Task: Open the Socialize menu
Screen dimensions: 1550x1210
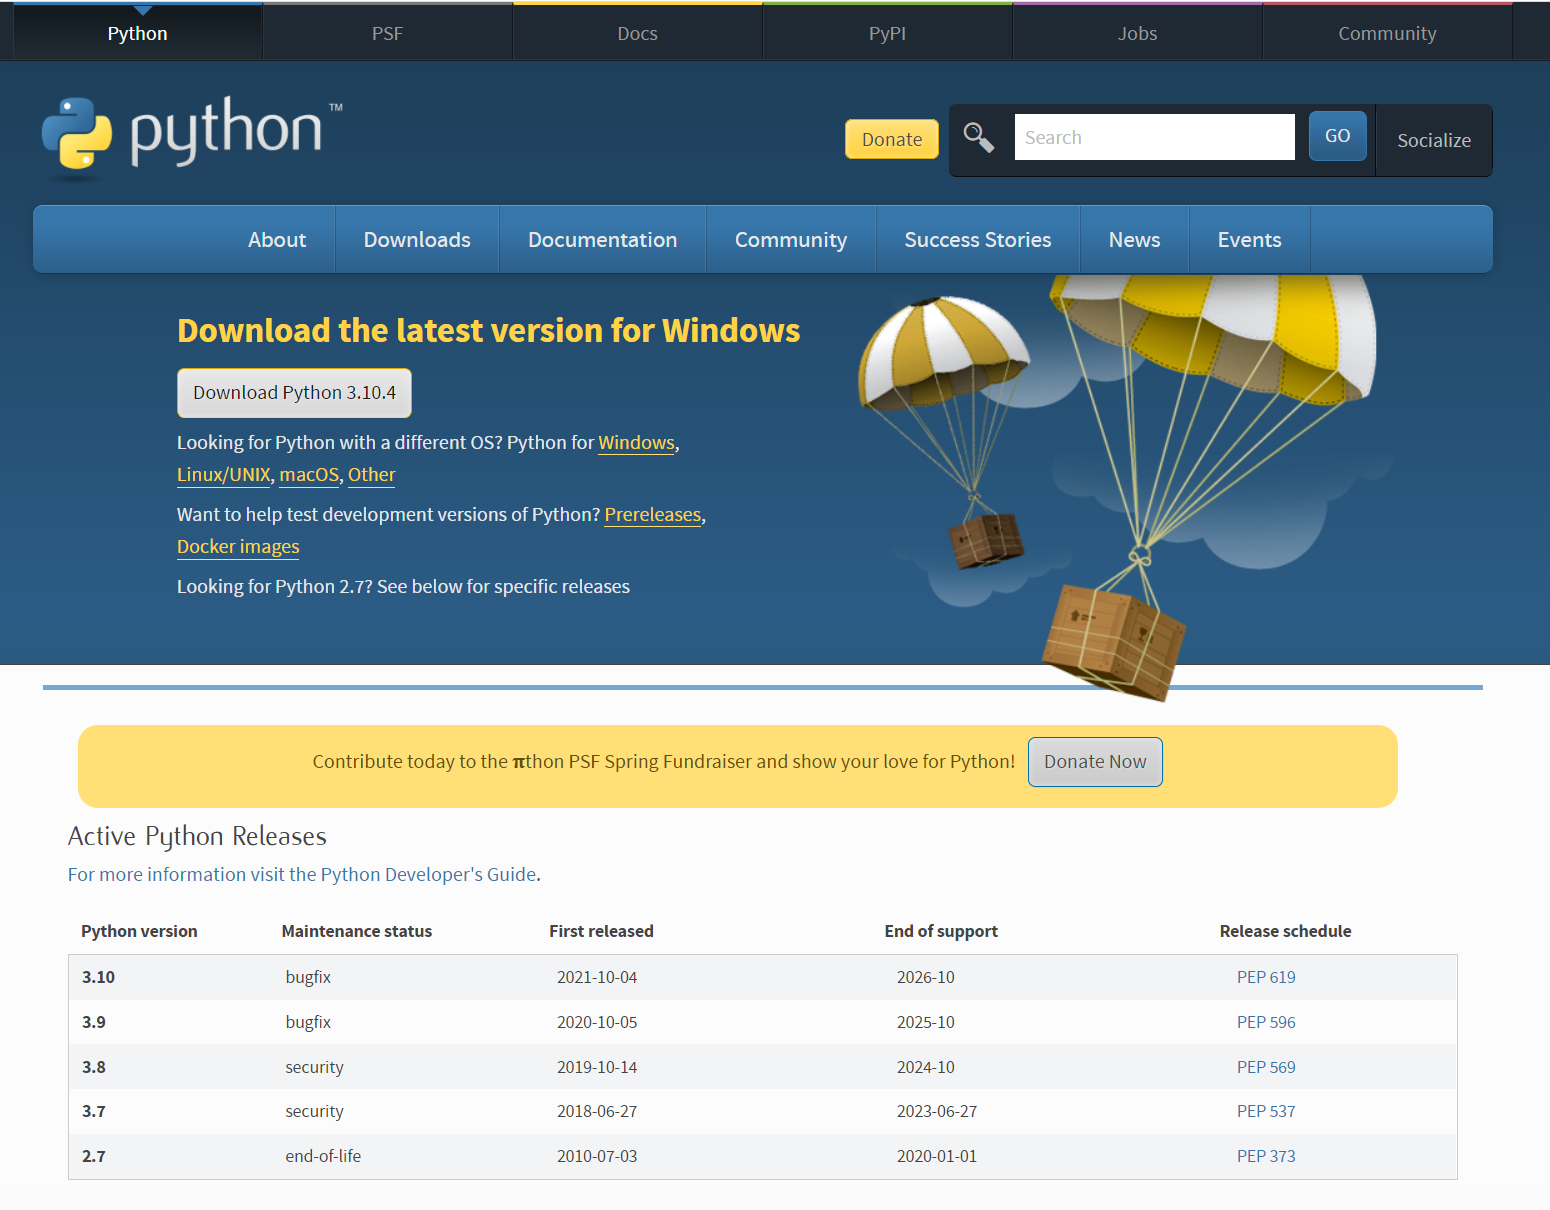Action: pos(1434,140)
